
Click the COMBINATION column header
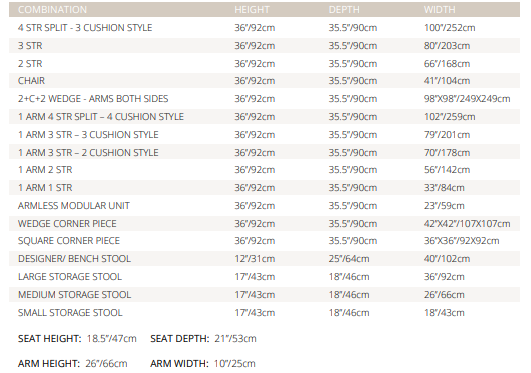coord(52,9)
